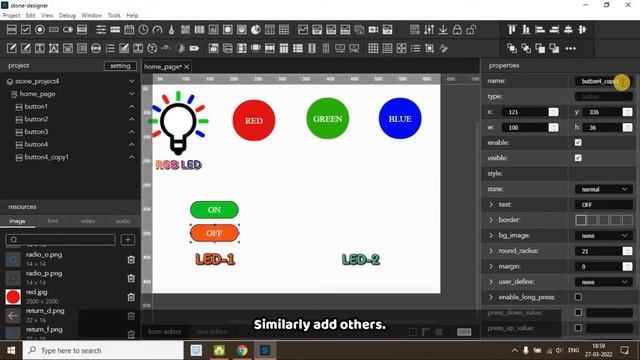Viewport: 640px width, 360px height.
Task: Expand the margin property group
Action: click(x=491, y=267)
